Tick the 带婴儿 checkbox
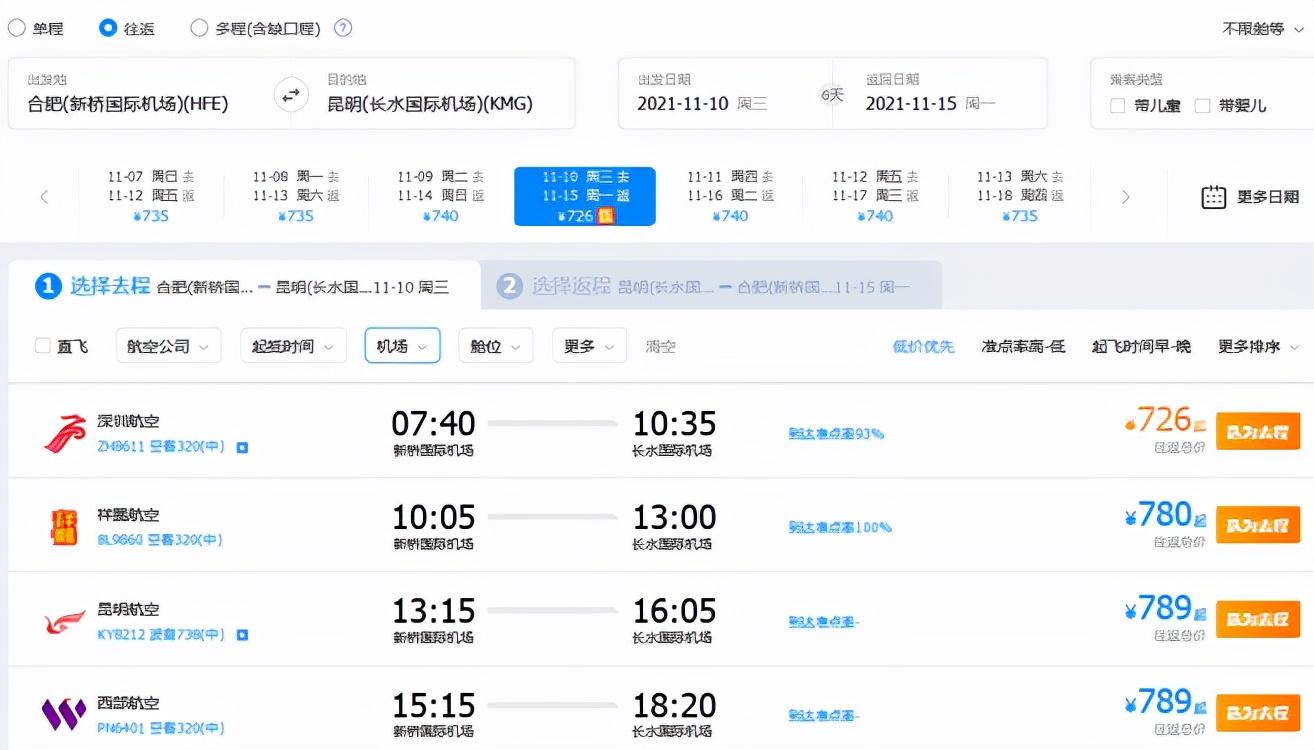The height and width of the screenshot is (750, 1314). tap(1203, 105)
